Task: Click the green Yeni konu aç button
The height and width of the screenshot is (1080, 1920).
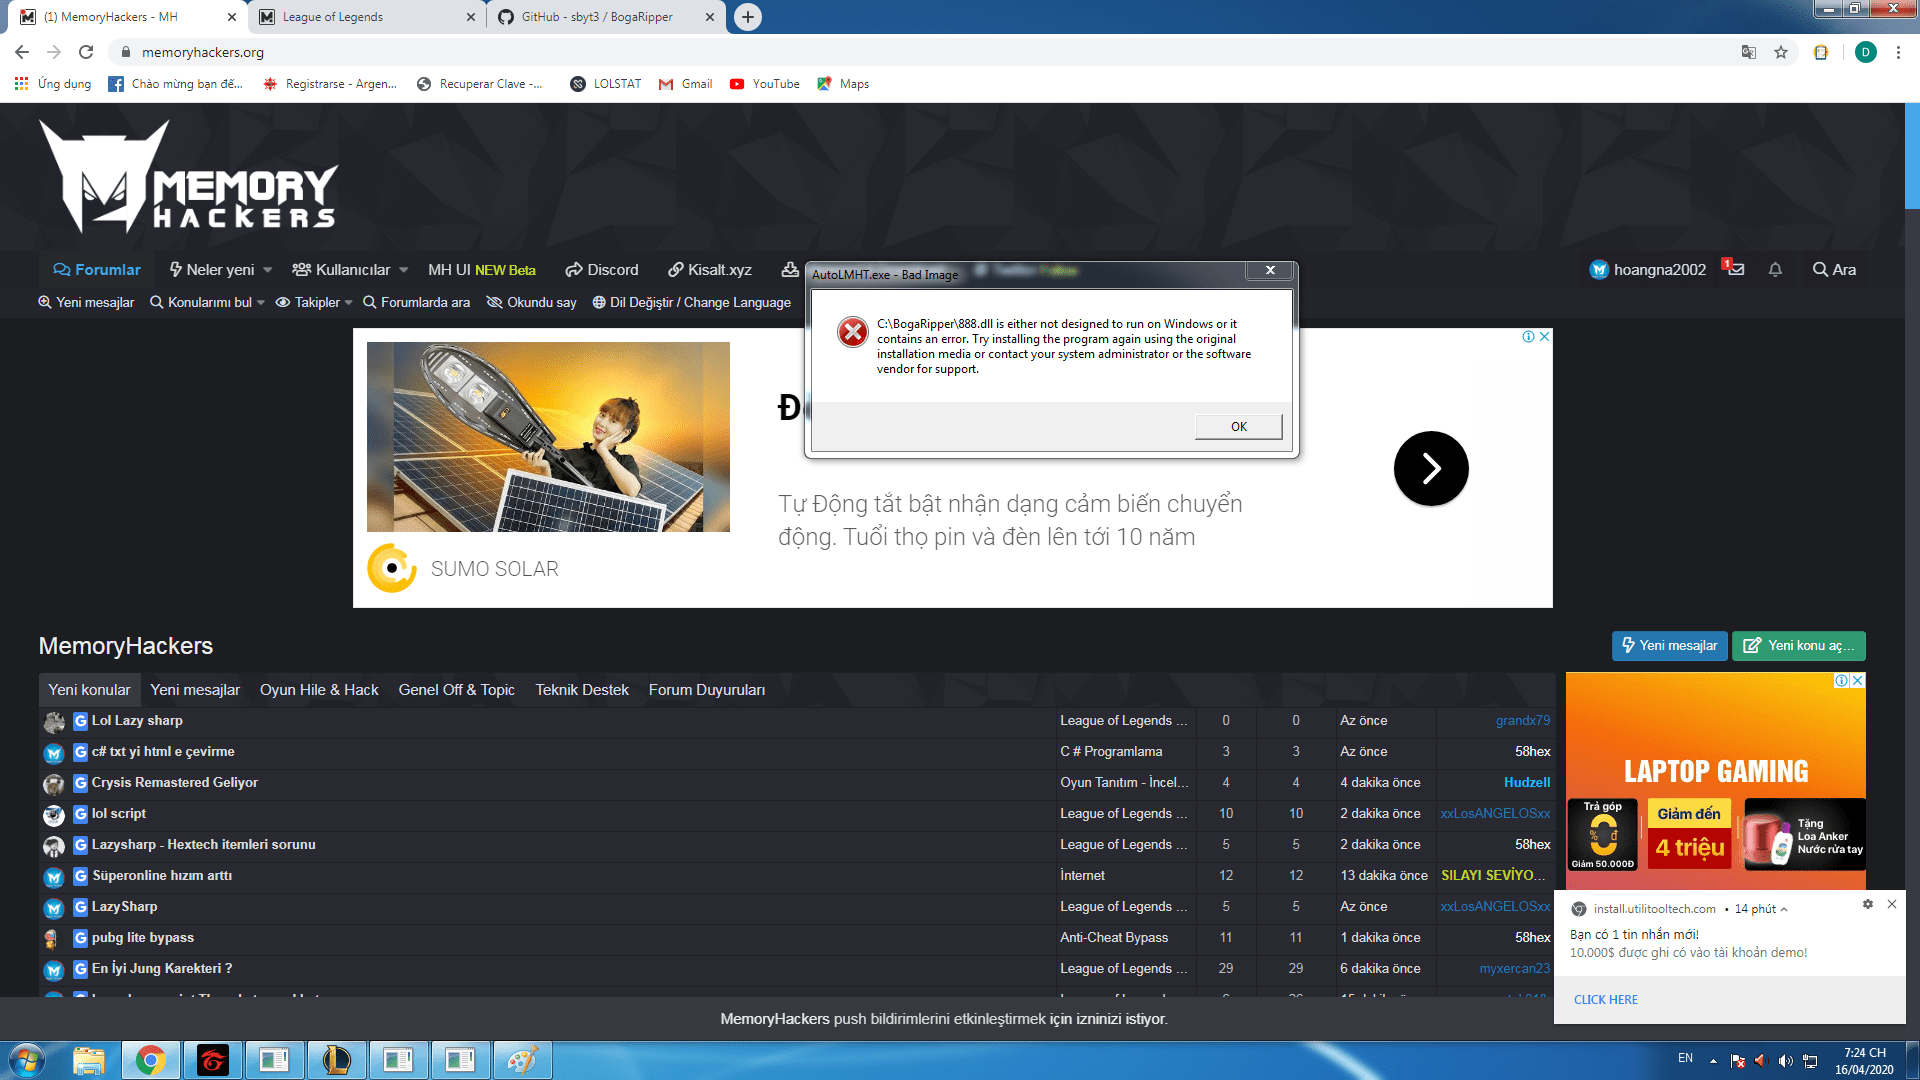Action: click(1799, 646)
